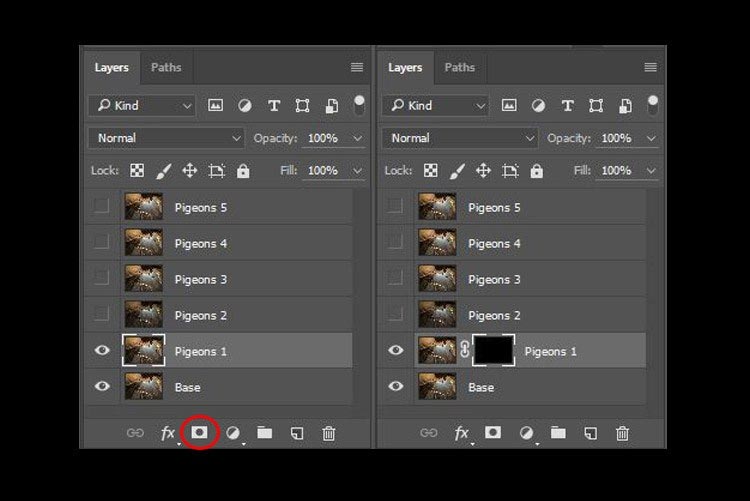Show Pigeons 4 layer in left panel

coord(101,242)
